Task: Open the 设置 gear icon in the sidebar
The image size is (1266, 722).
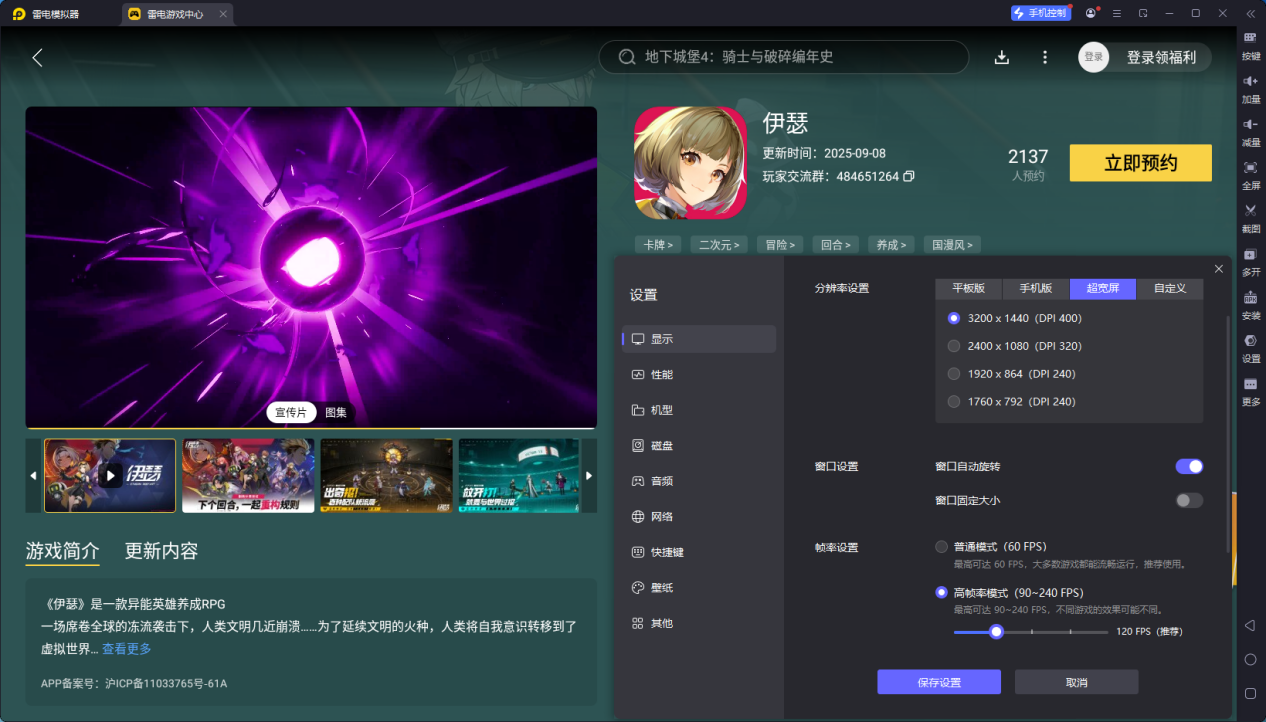Action: (1250, 346)
